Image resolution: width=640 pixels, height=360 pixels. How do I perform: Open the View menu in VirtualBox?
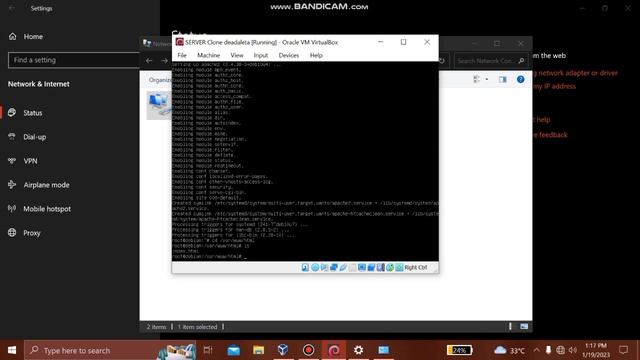pos(237,55)
